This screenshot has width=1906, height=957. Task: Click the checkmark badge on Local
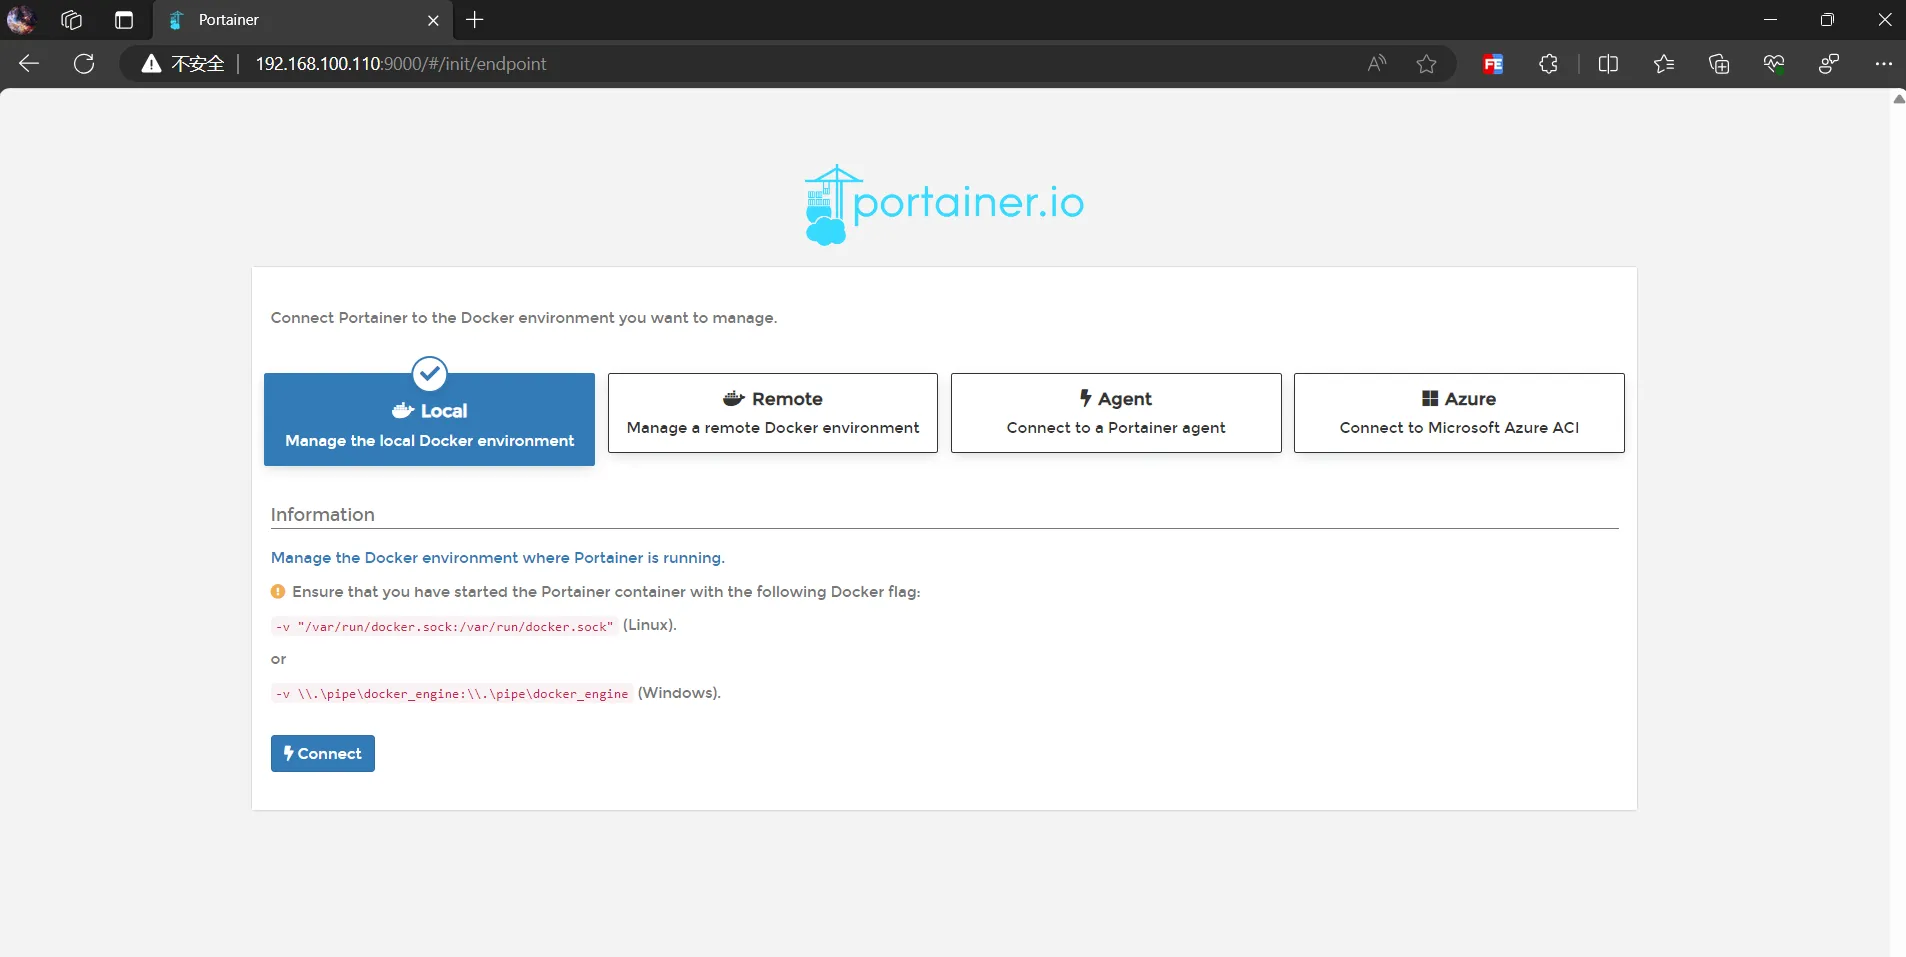[x=430, y=374]
